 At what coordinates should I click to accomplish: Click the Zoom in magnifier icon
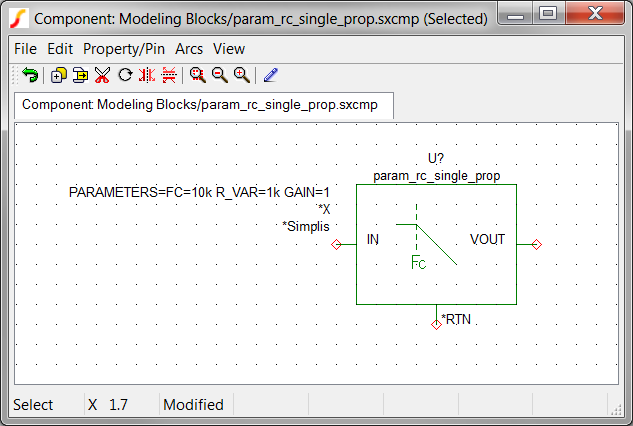point(241,75)
